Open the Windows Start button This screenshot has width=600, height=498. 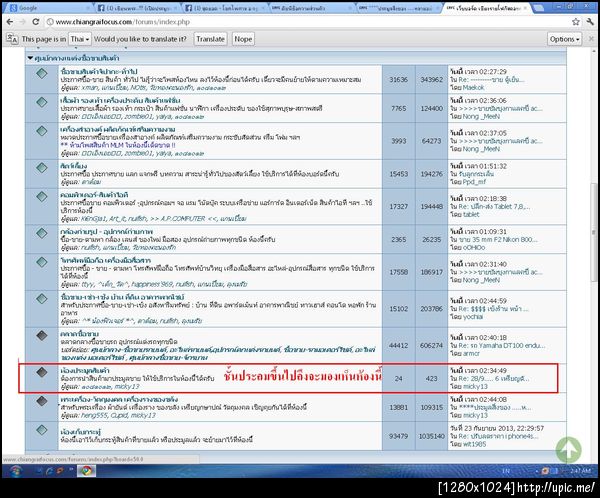15,471
